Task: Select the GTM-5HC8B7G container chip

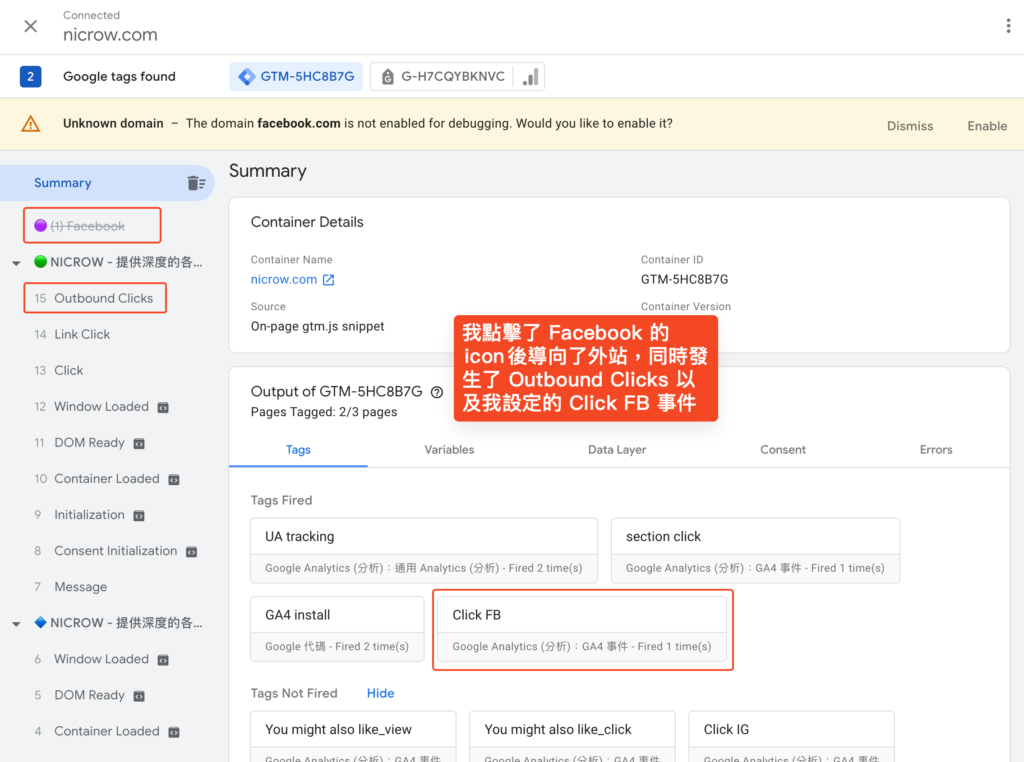Action: [x=296, y=76]
